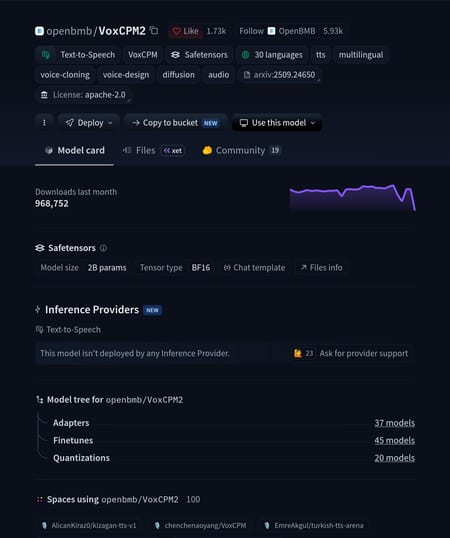Open the Files info link
Screen dimensions: 450x538
coord(321,268)
